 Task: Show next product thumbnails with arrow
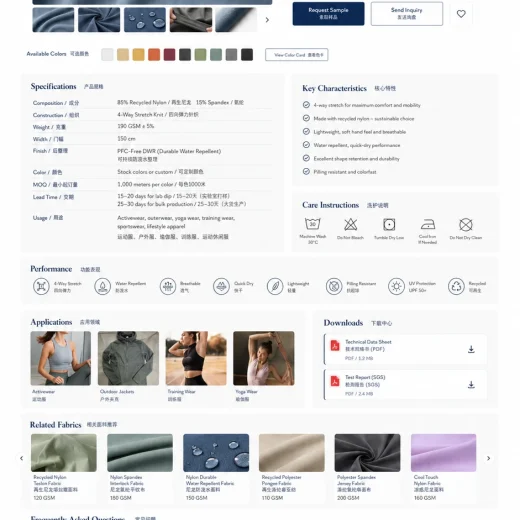[267, 20]
